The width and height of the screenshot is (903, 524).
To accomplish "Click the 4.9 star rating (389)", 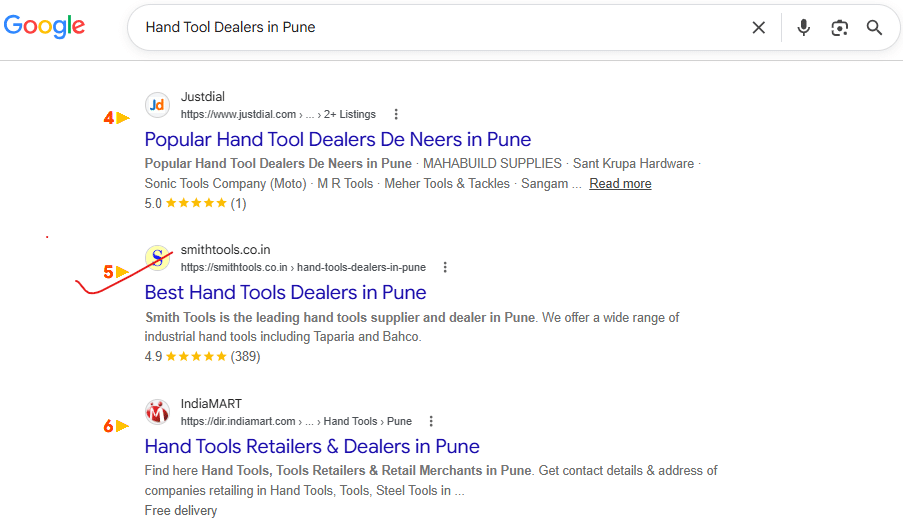I will [x=202, y=356].
